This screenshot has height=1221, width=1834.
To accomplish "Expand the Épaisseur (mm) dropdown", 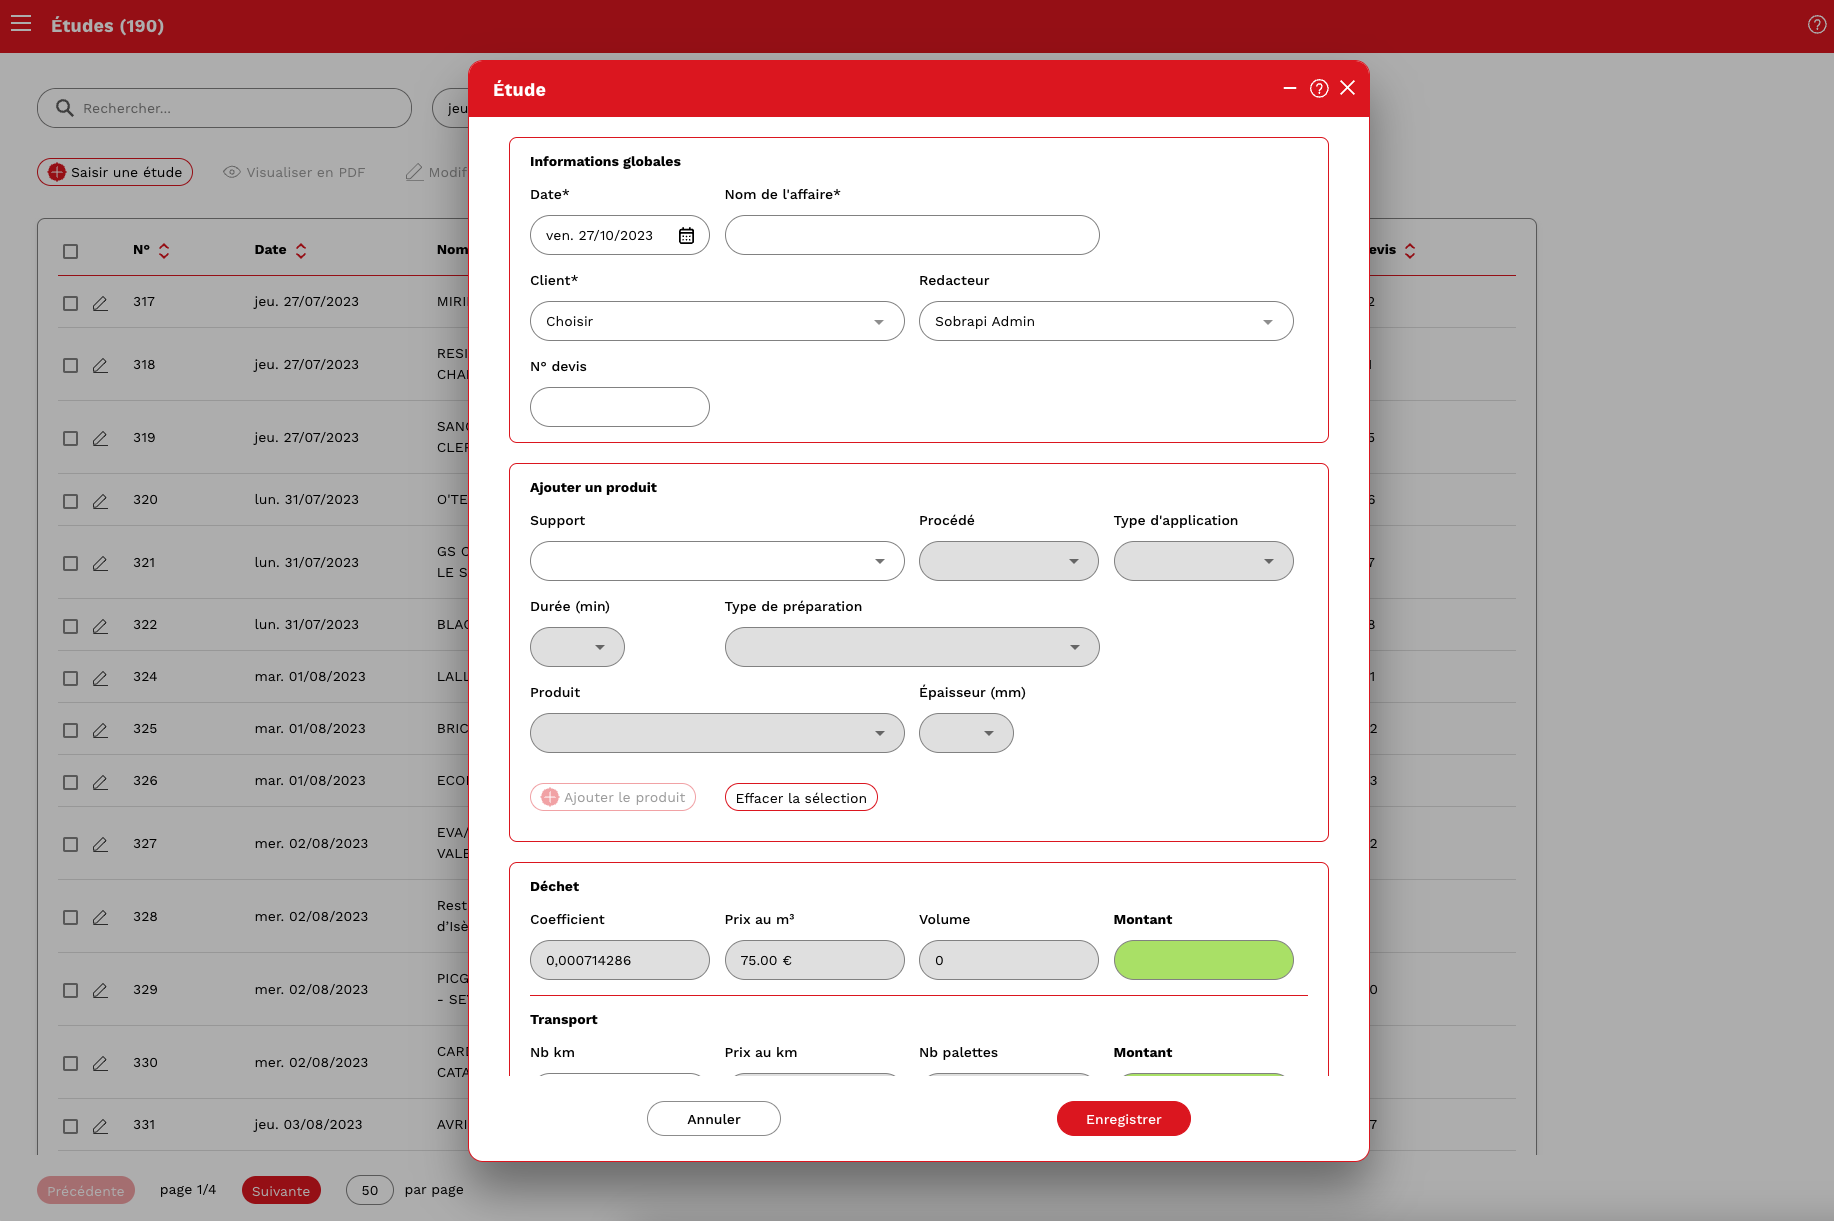I will click(966, 733).
